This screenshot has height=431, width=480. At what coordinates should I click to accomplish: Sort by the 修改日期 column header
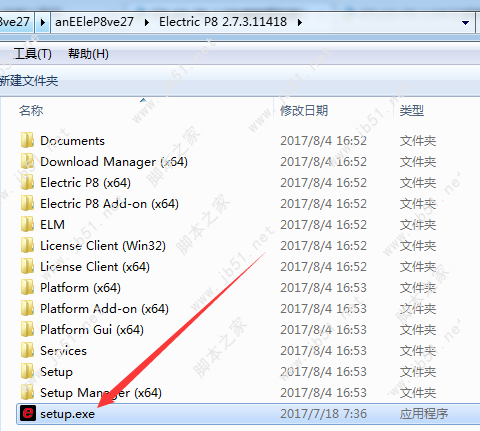pos(304,110)
